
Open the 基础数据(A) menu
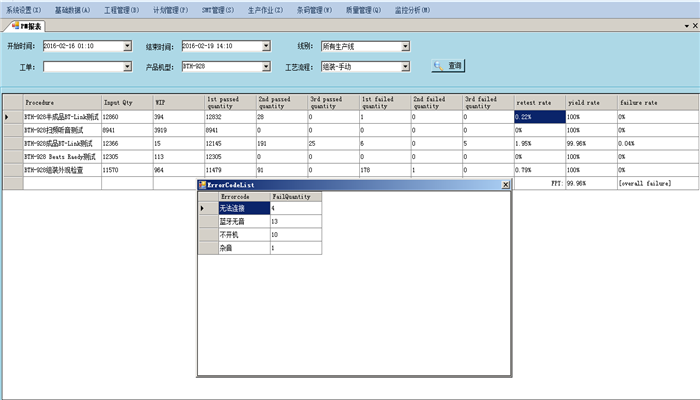point(73,10)
